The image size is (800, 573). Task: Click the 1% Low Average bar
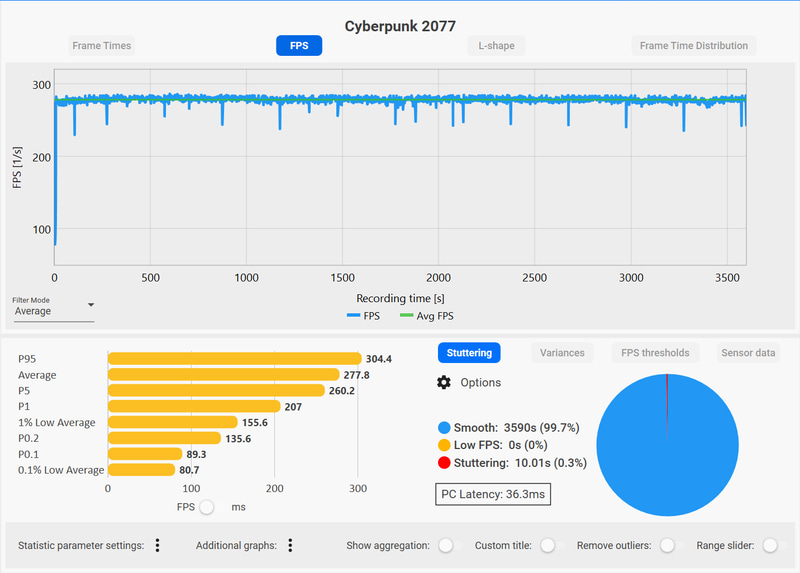[x=173, y=422]
